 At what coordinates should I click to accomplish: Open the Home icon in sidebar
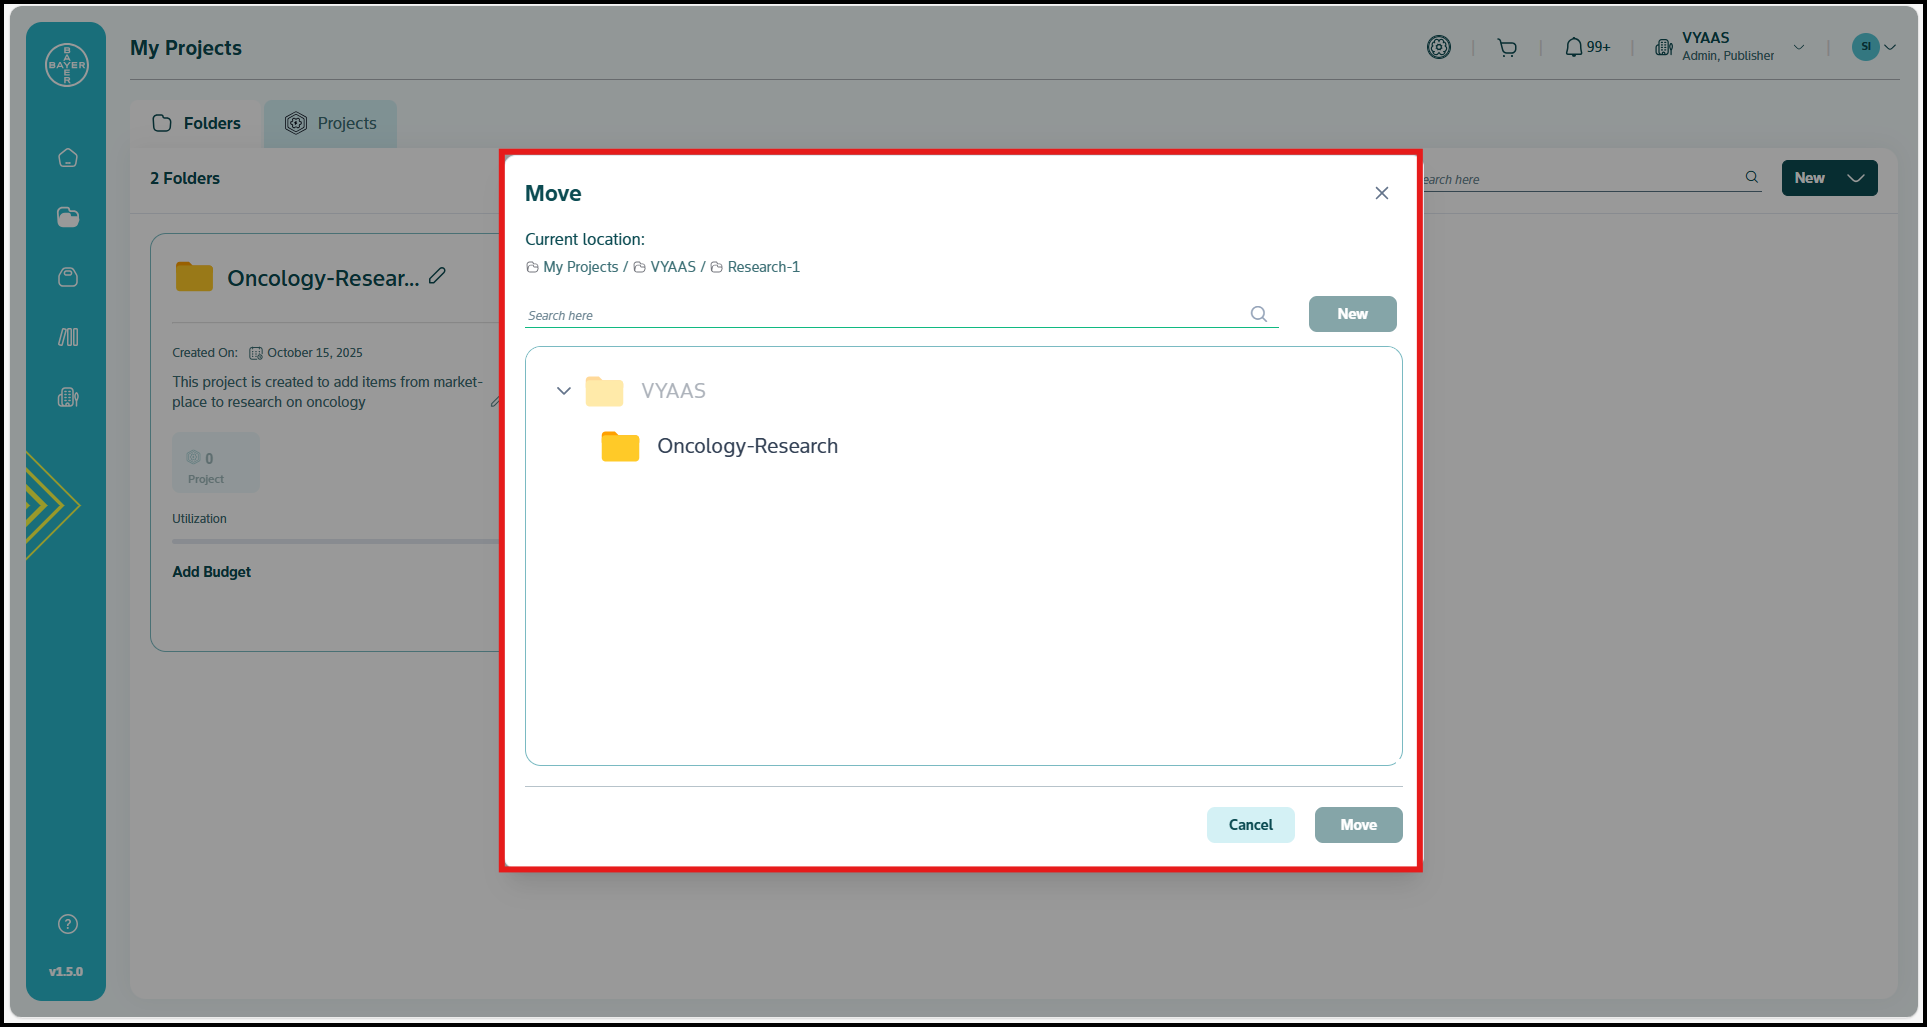coord(68,158)
